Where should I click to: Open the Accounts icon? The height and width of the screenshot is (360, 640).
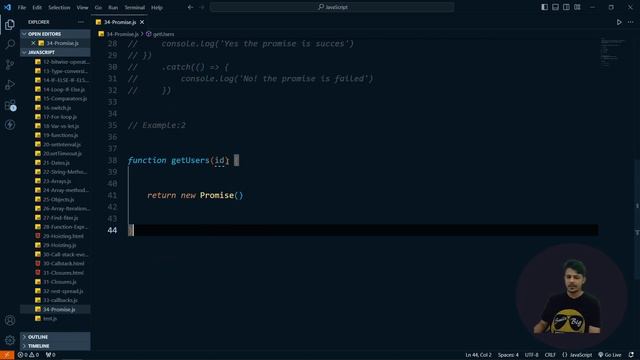pyautogui.click(x=10, y=320)
